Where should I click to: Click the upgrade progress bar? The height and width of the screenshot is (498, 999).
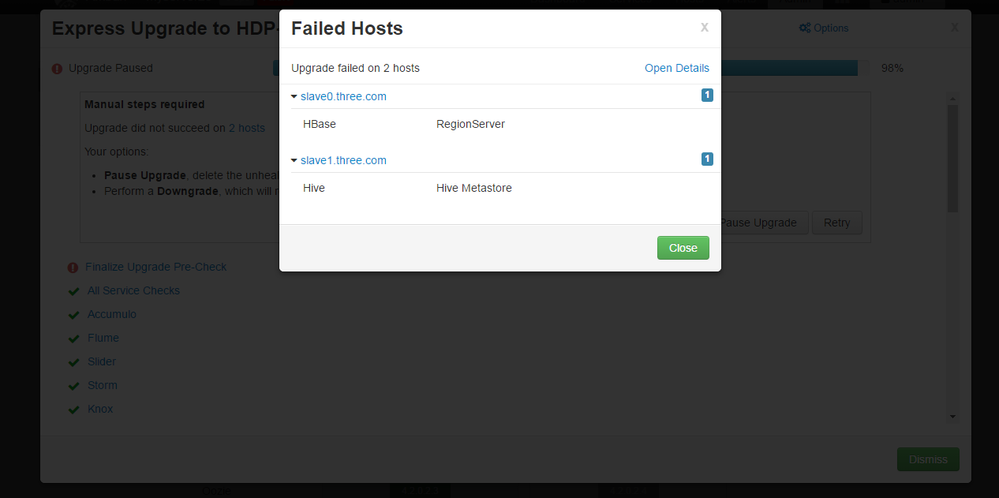click(788, 68)
